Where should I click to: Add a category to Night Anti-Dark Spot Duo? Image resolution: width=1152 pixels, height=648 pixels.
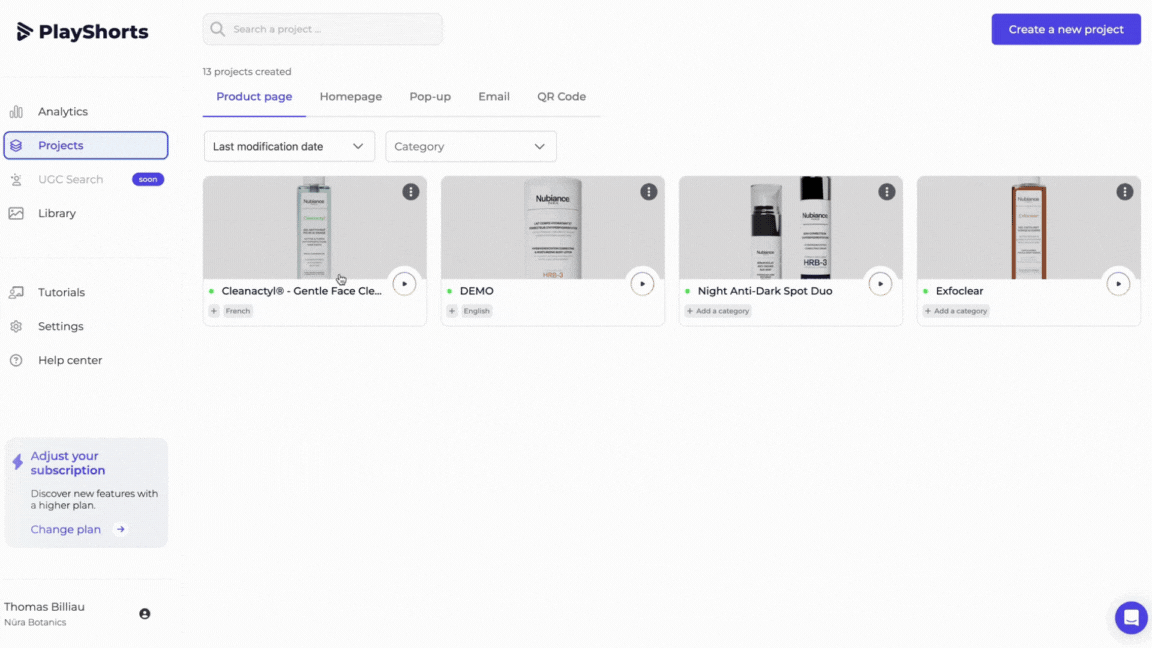[718, 311]
